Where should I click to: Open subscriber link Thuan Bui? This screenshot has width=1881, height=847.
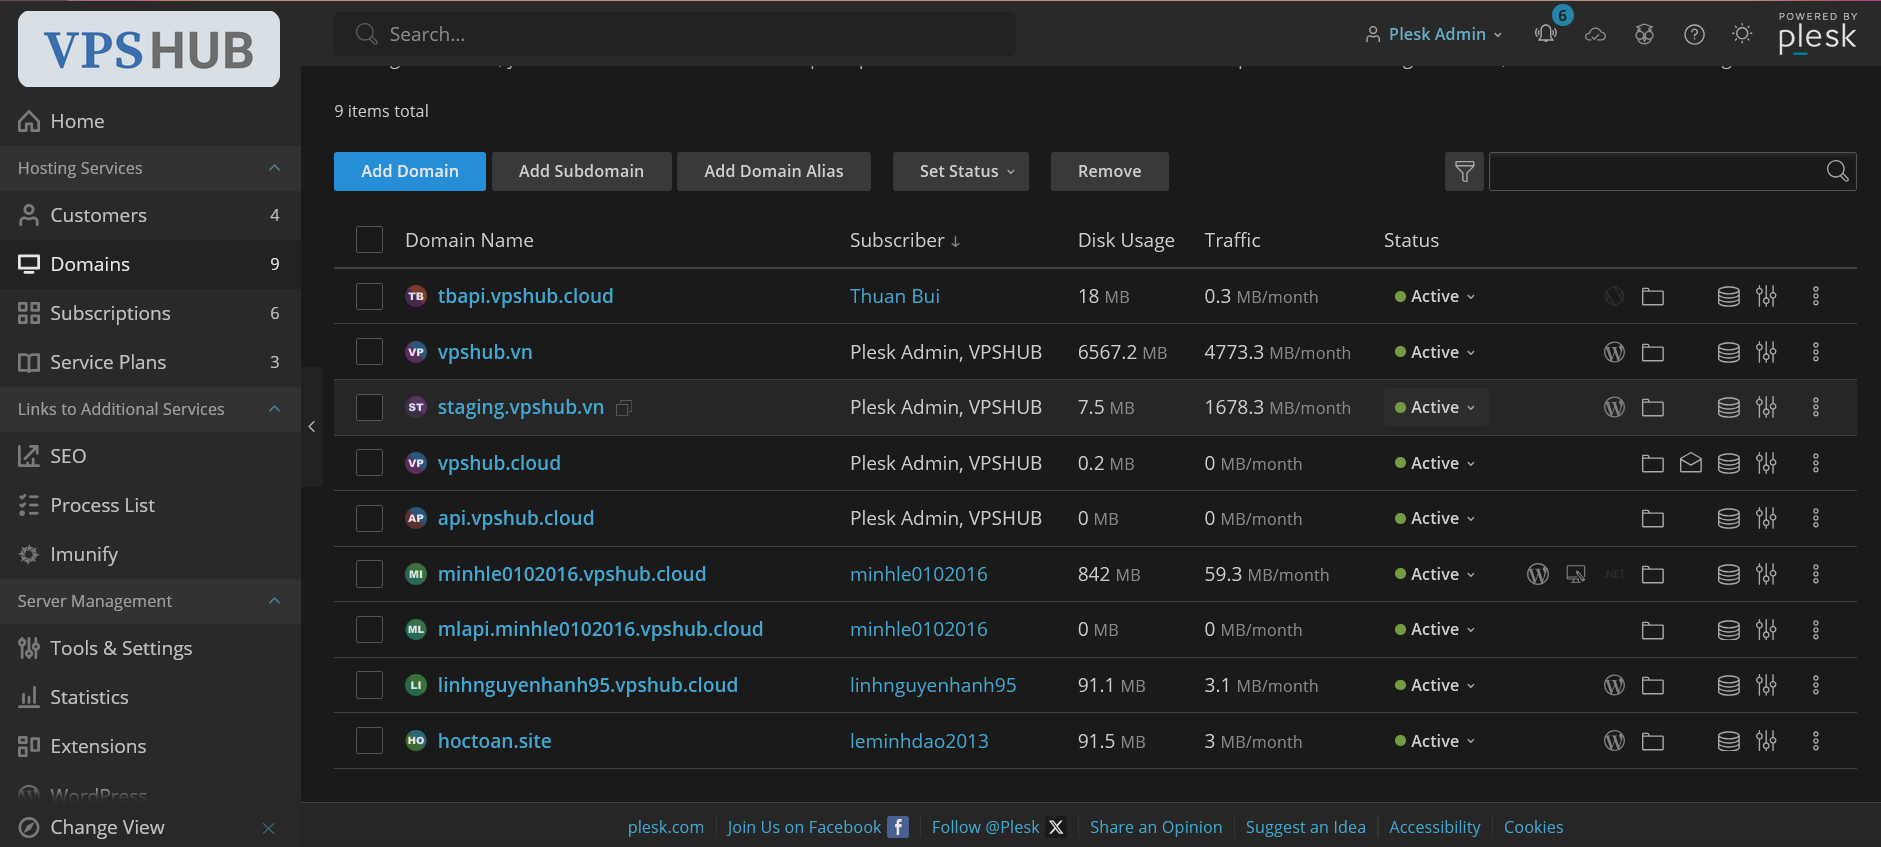[895, 296]
